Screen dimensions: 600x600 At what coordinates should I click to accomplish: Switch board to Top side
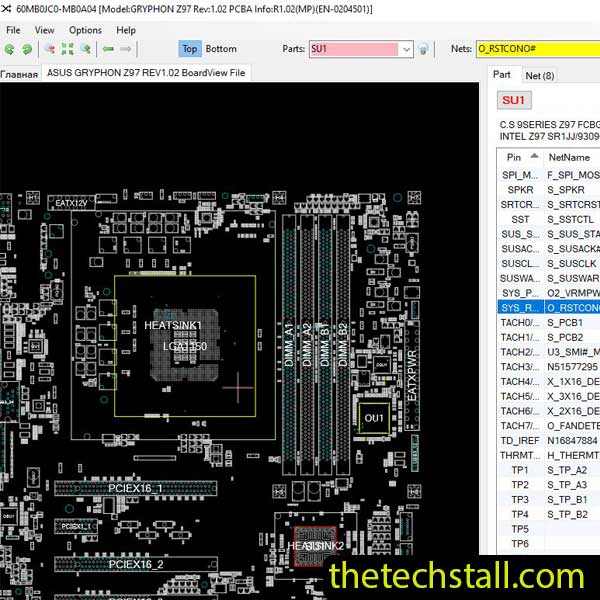click(x=190, y=49)
